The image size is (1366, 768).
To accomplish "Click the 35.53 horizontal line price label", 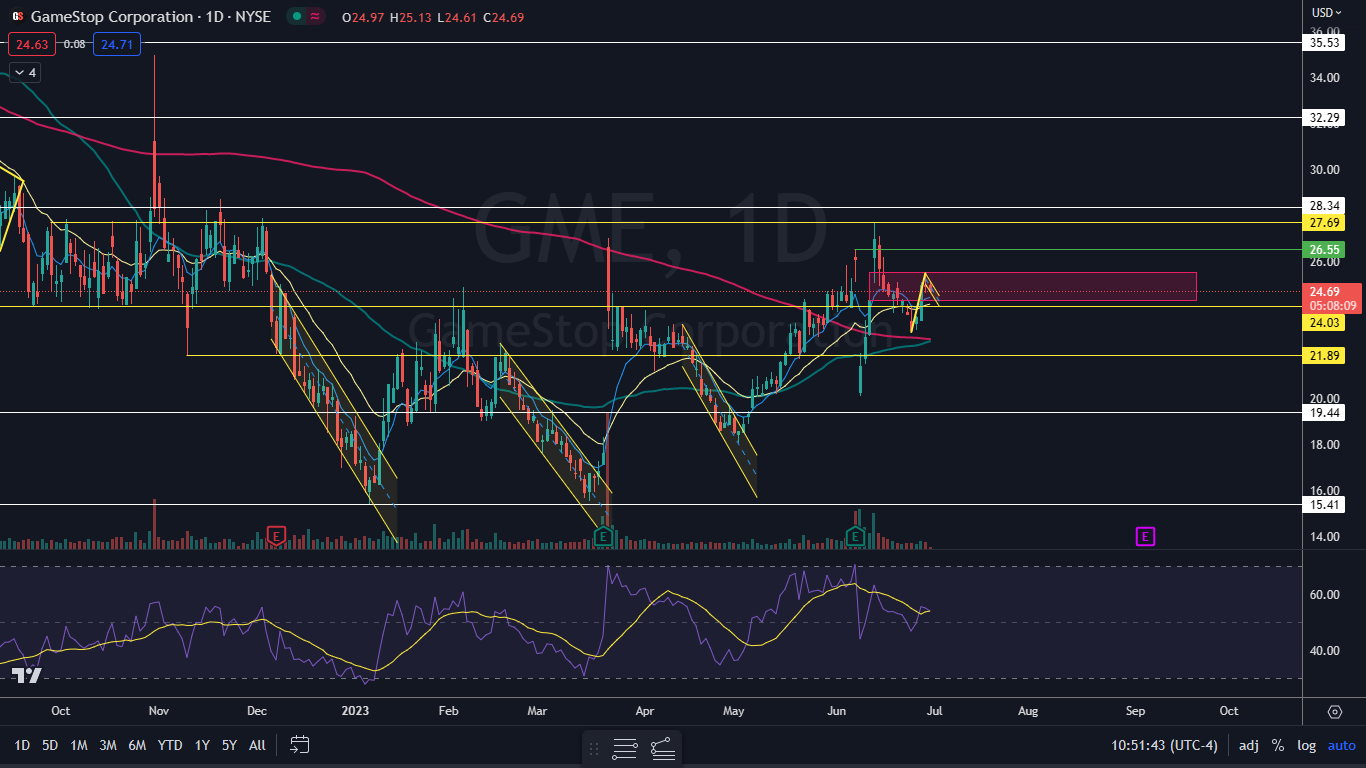I will click(1323, 42).
